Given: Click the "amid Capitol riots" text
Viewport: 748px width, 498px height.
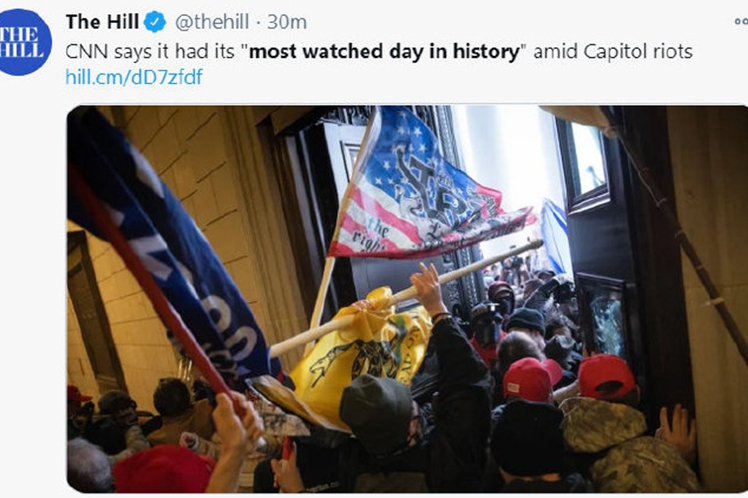Looking at the screenshot, I should coord(613,52).
